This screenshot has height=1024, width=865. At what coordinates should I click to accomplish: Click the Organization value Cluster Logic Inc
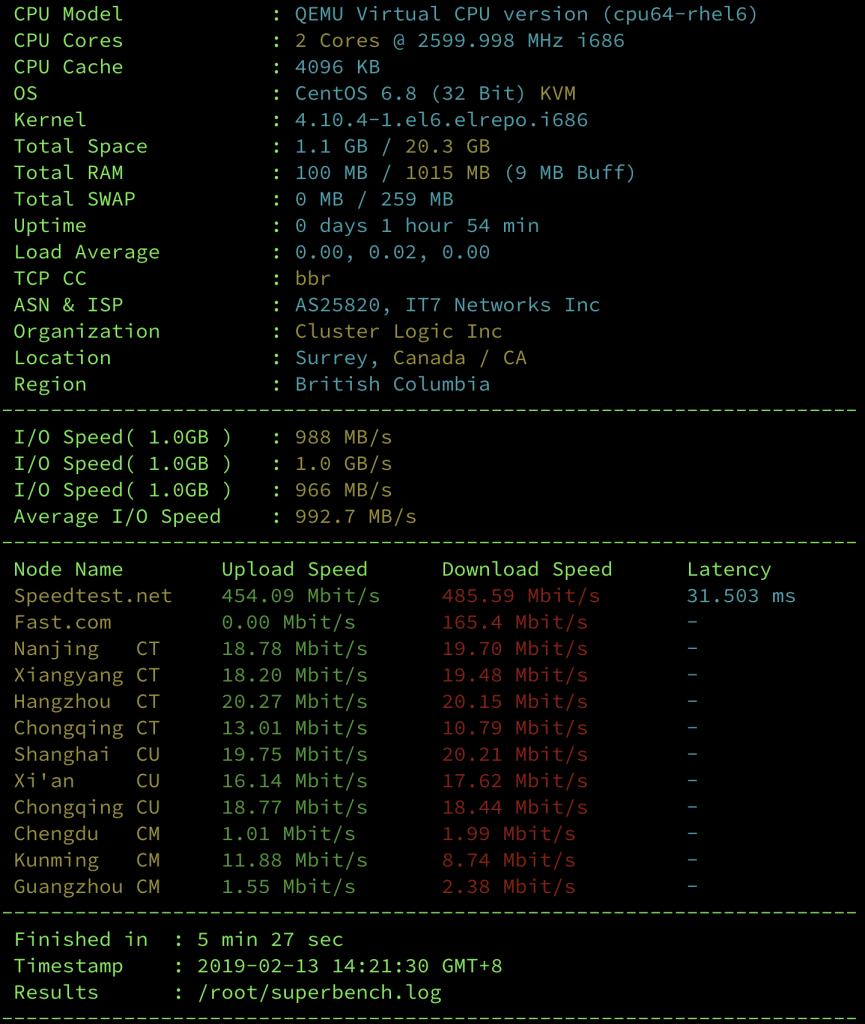398,332
